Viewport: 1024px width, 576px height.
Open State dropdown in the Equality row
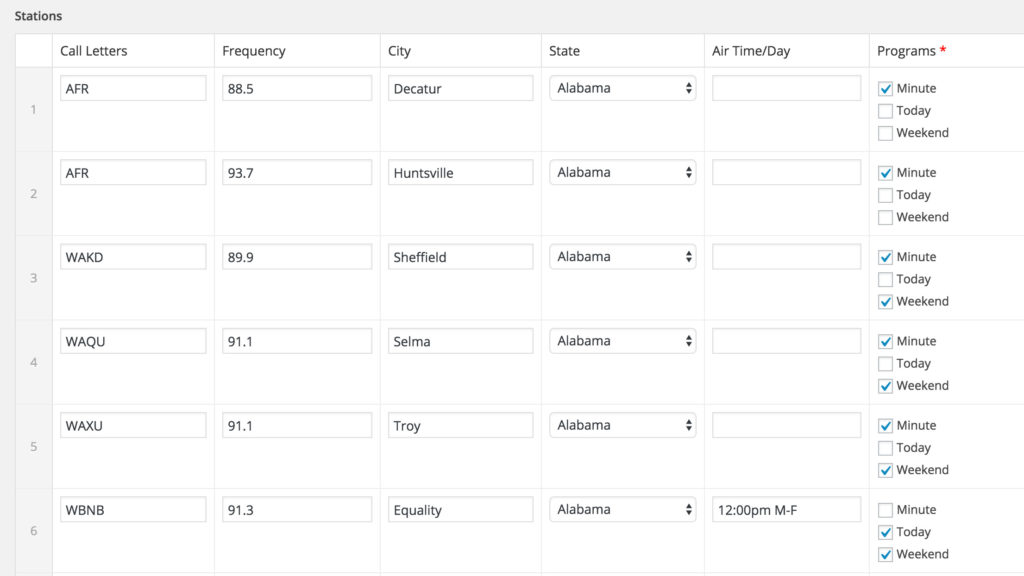tap(623, 510)
